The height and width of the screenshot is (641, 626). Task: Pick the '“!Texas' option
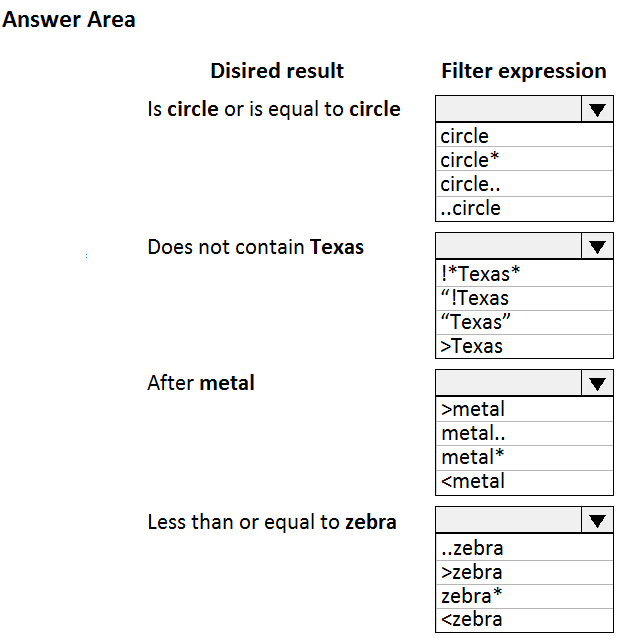pyautogui.click(x=524, y=298)
